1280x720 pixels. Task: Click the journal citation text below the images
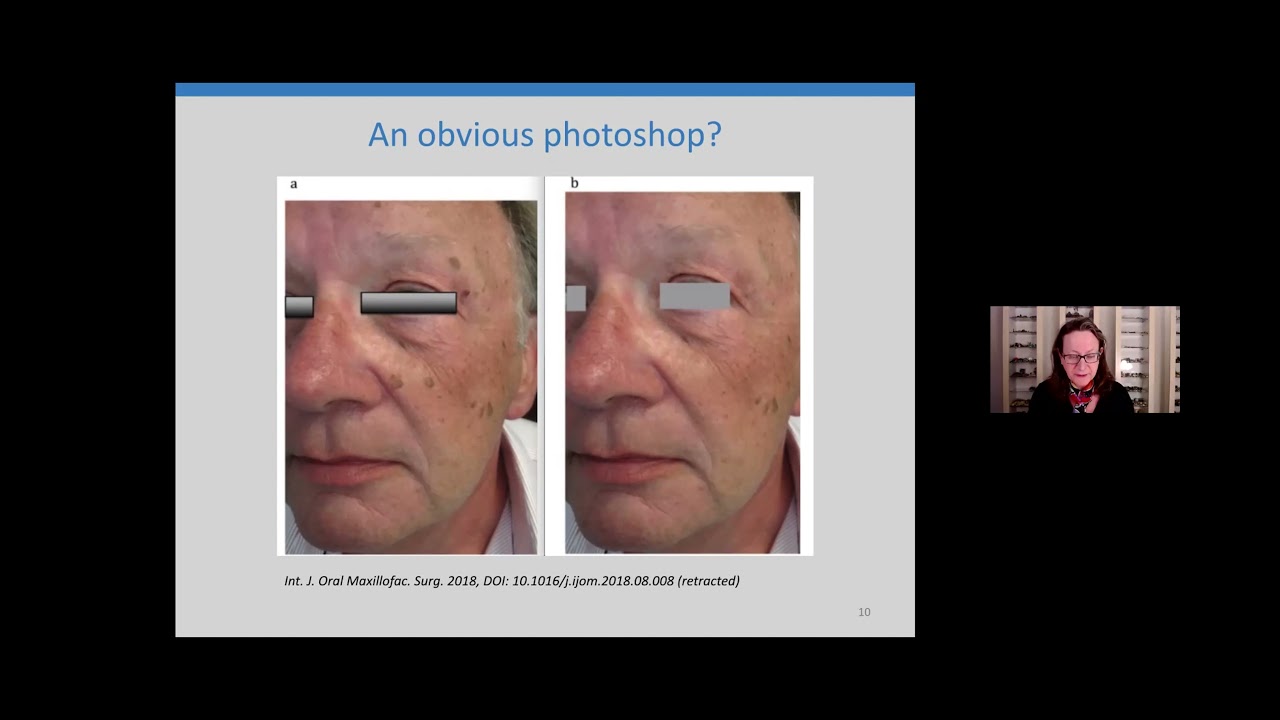point(512,581)
